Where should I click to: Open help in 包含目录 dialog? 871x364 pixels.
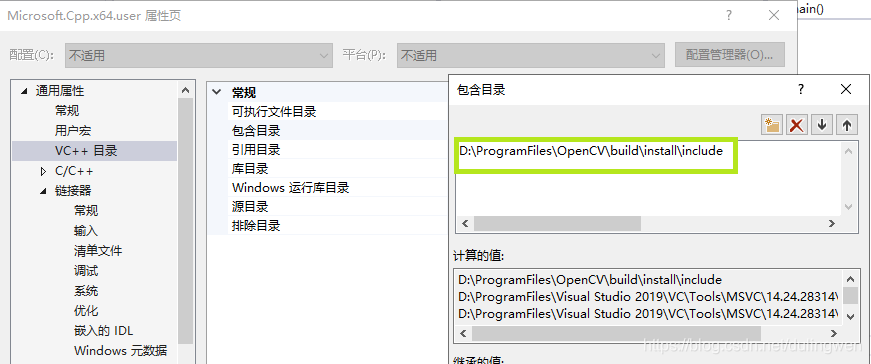(801, 89)
